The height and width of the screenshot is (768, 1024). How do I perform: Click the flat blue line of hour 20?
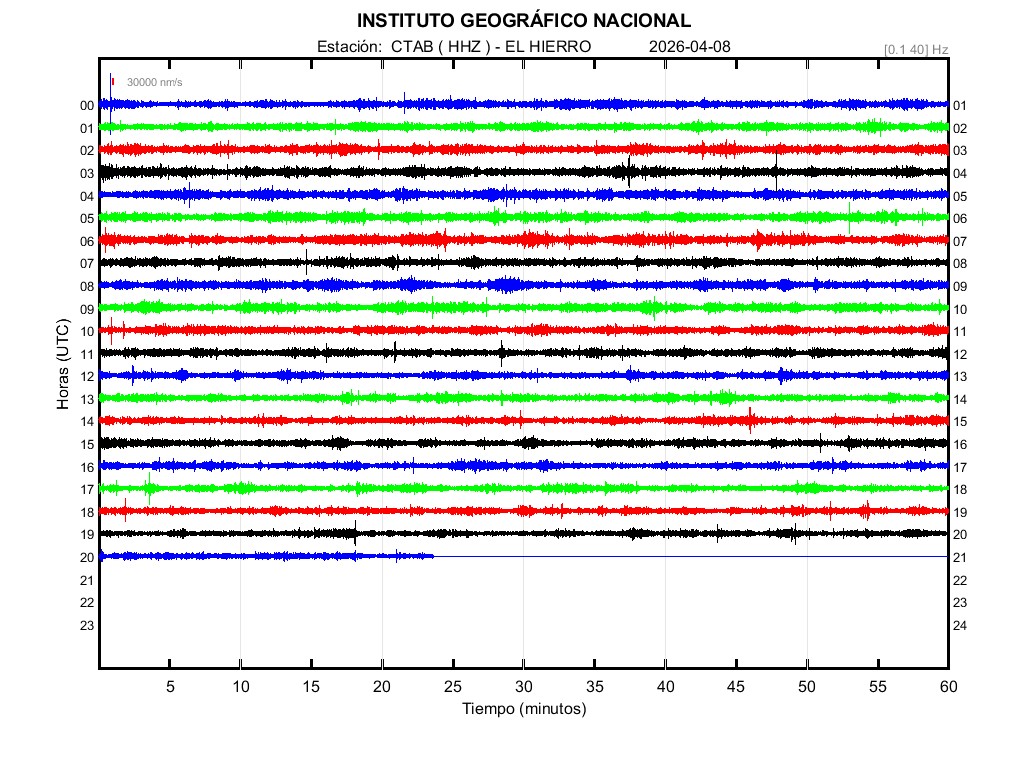pyautogui.click(x=690, y=556)
